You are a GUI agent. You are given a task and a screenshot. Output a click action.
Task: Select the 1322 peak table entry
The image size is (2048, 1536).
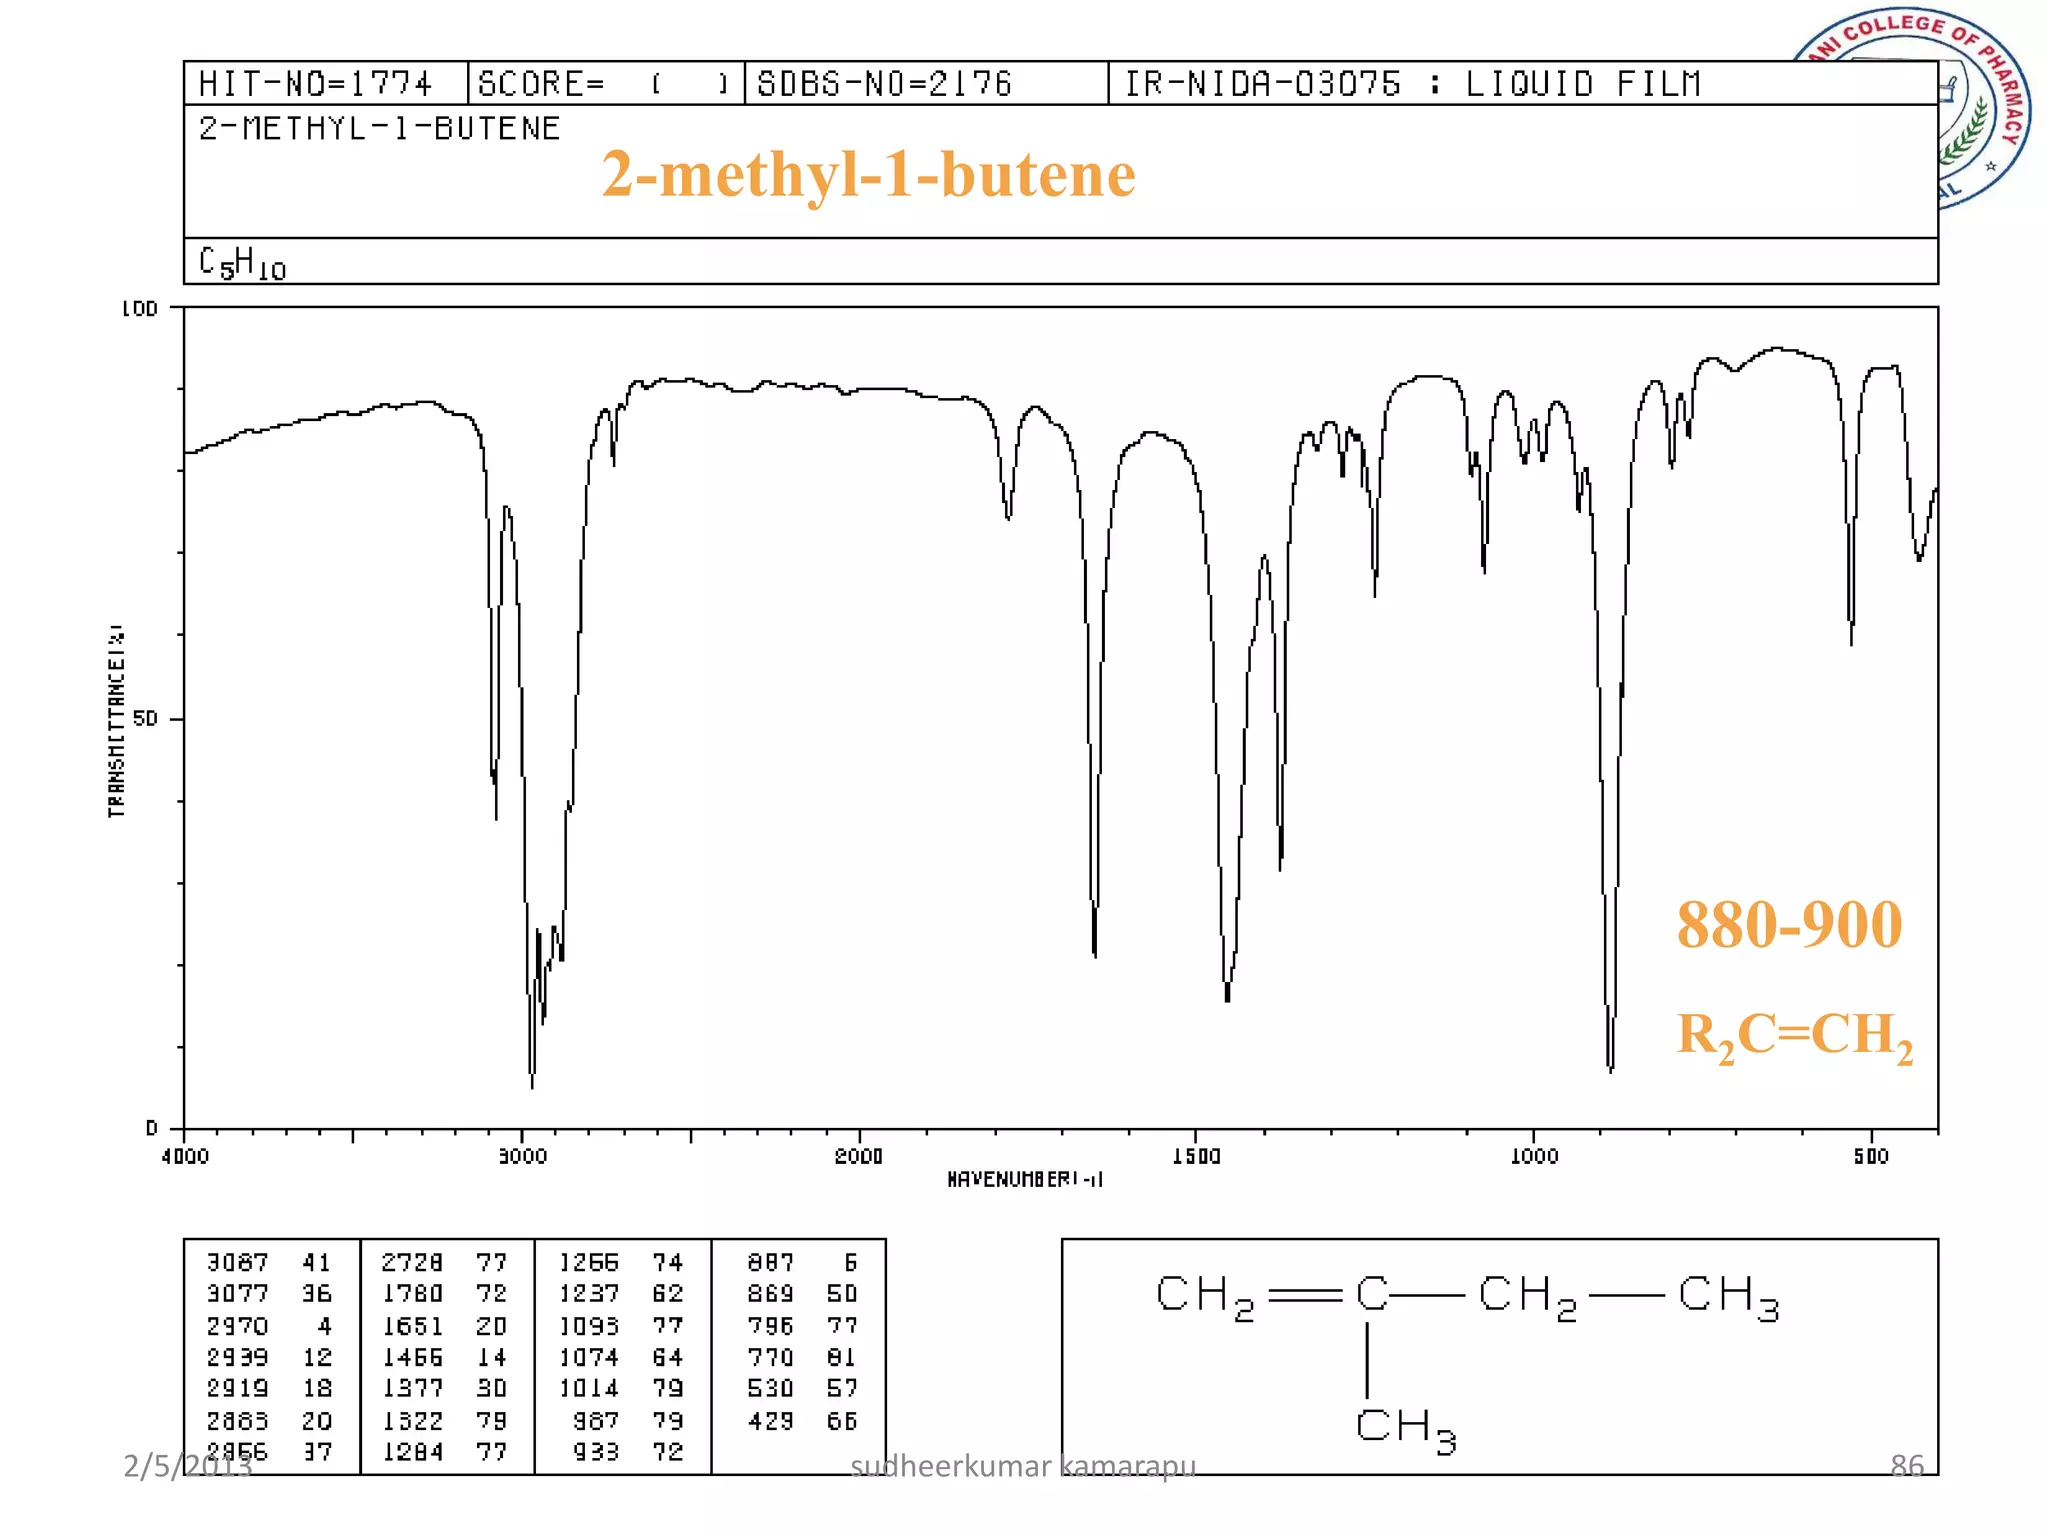[x=444, y=1421]
